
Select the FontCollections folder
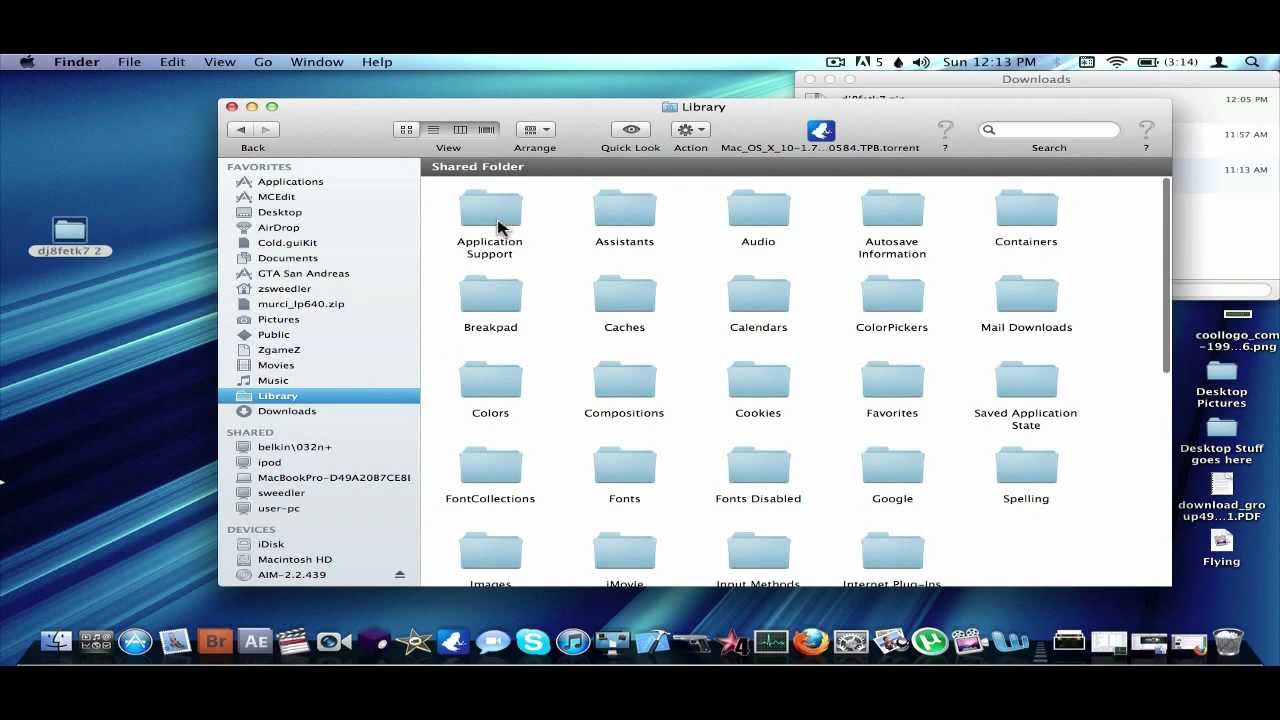coord(491,476)
